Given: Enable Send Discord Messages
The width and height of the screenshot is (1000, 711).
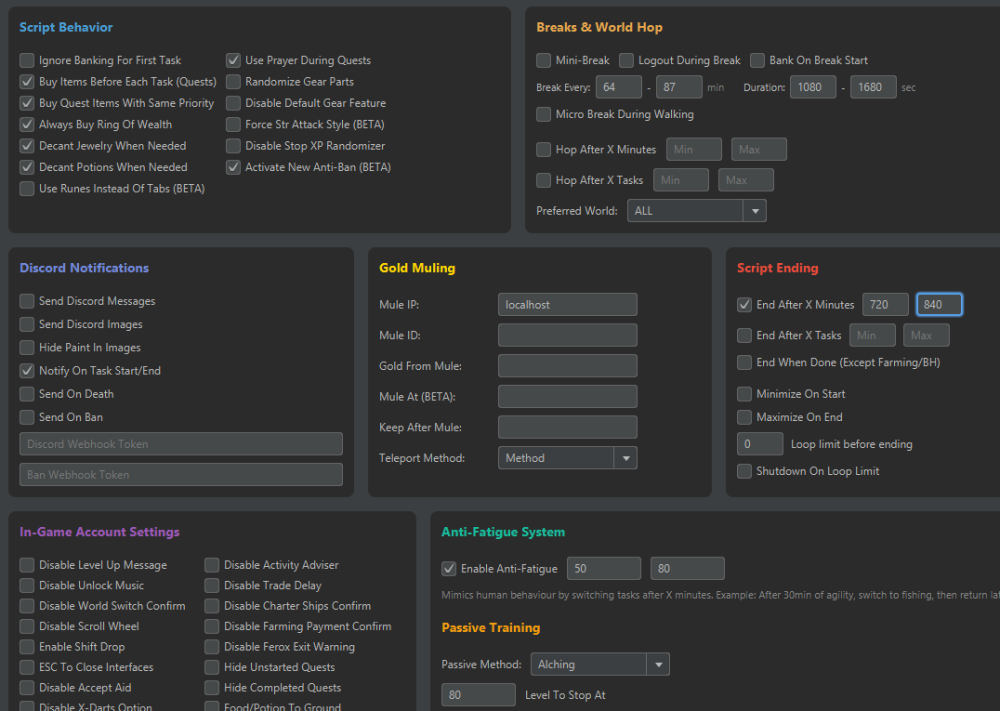Looking at the screenshot, I should point(27,301).
